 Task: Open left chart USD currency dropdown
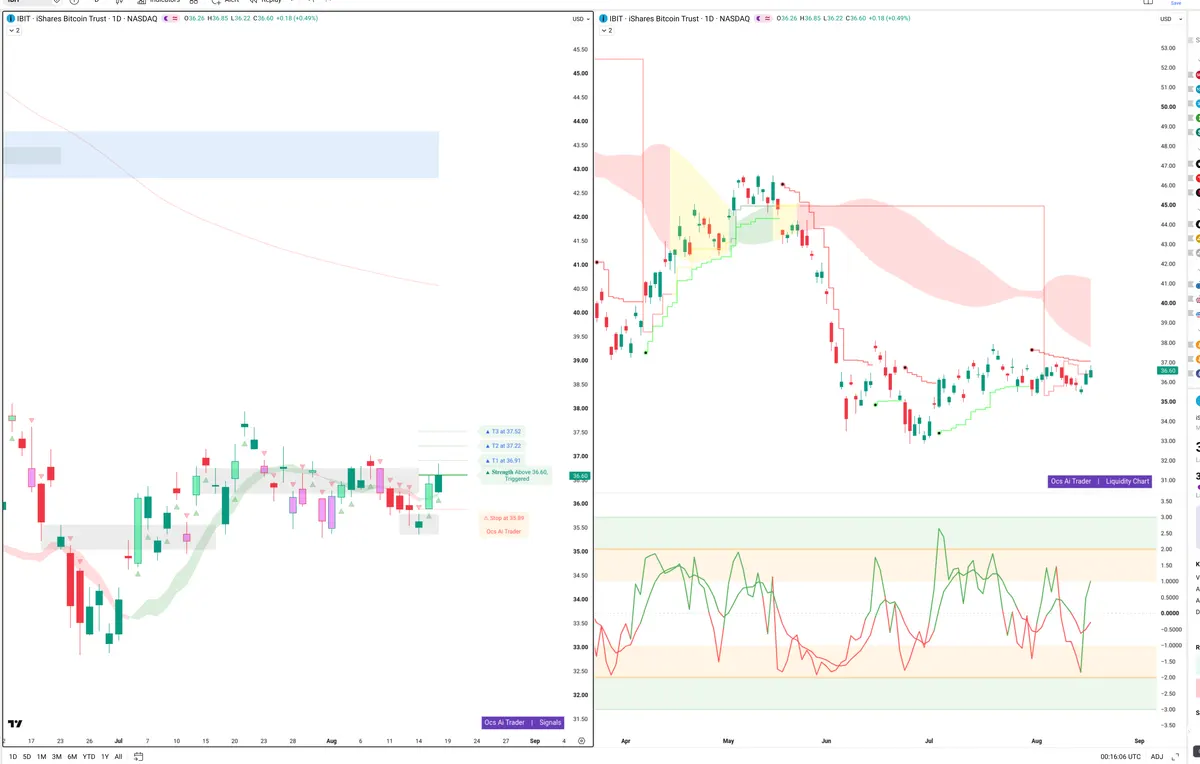tap(580, 19)
